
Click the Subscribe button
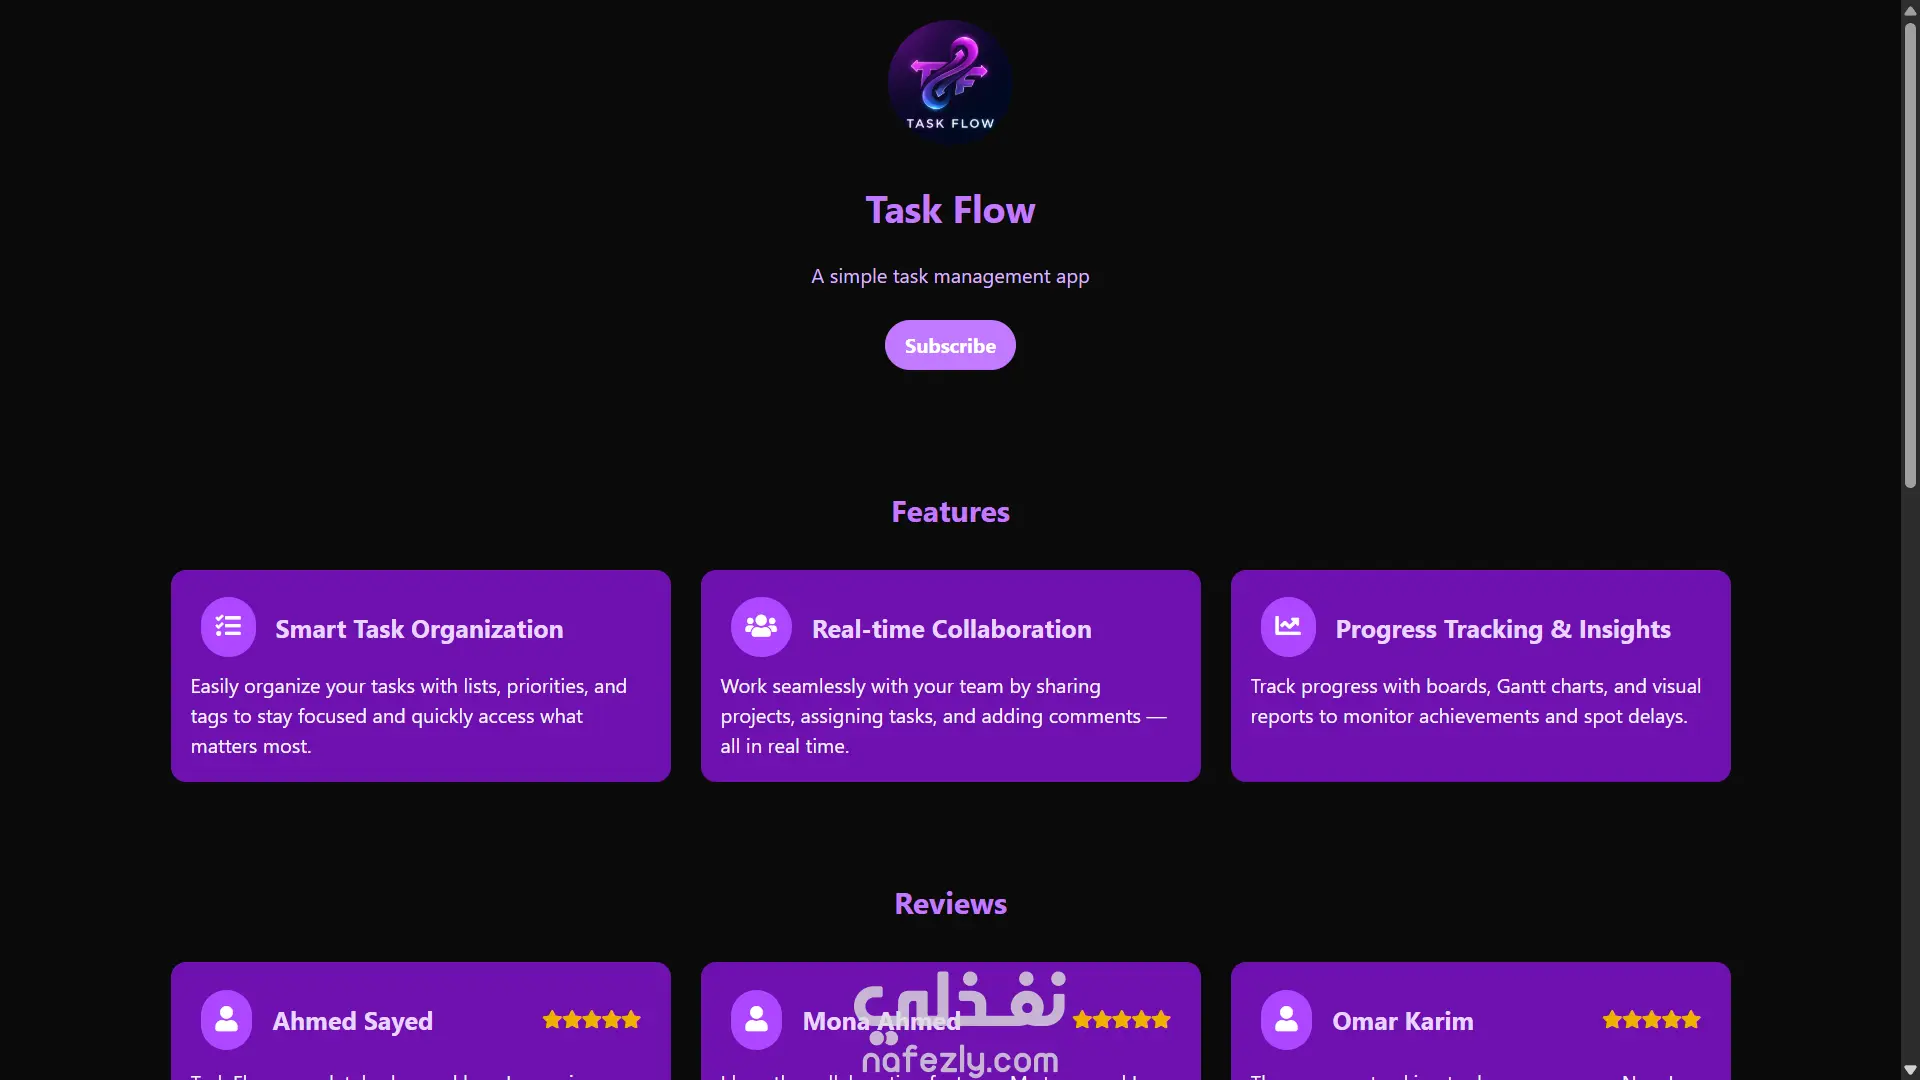point(950,345)
